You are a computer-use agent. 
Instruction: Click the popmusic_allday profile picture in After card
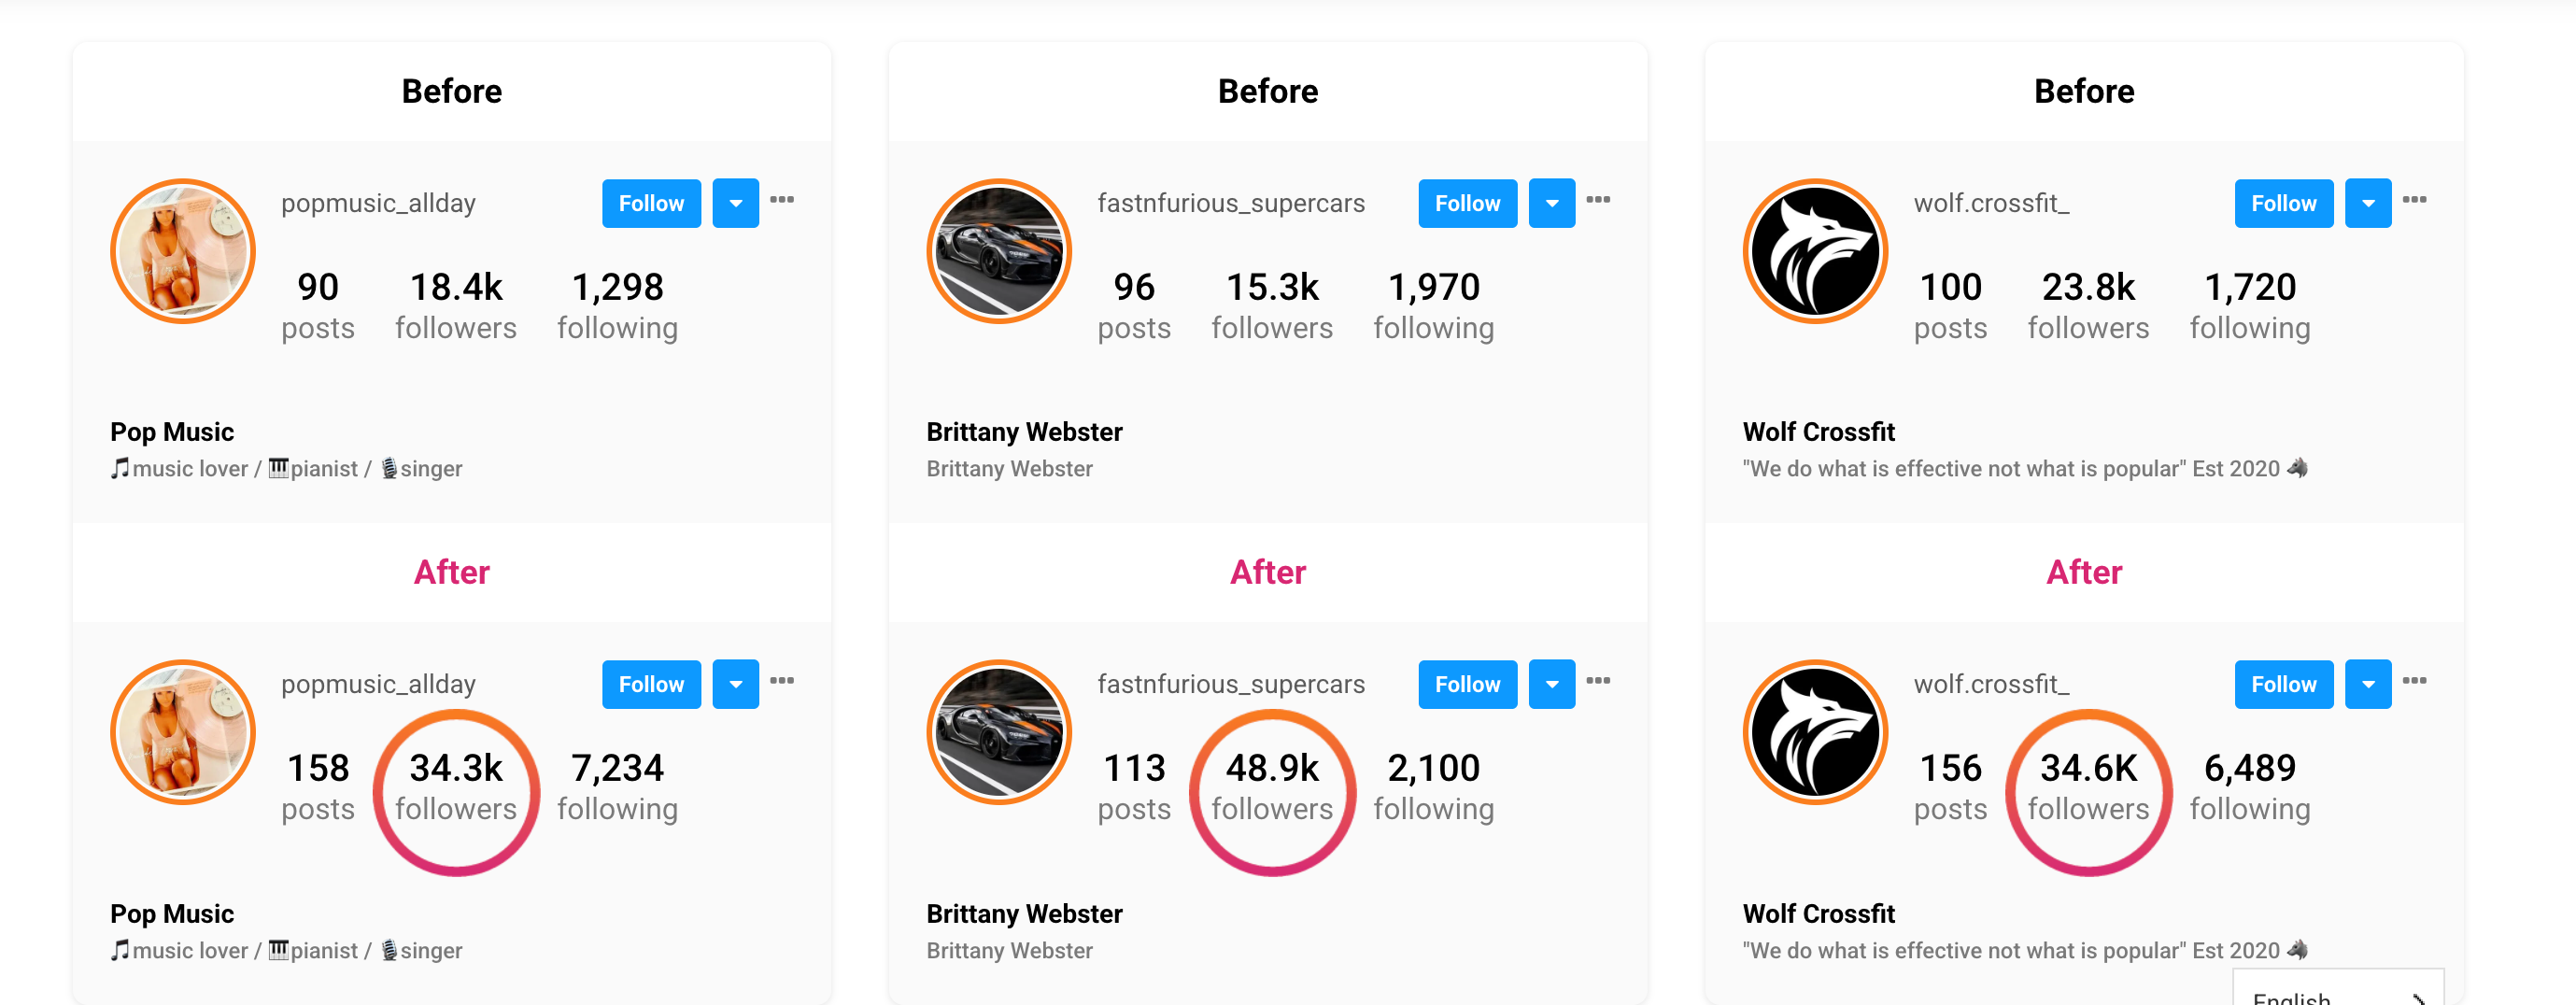183,732
